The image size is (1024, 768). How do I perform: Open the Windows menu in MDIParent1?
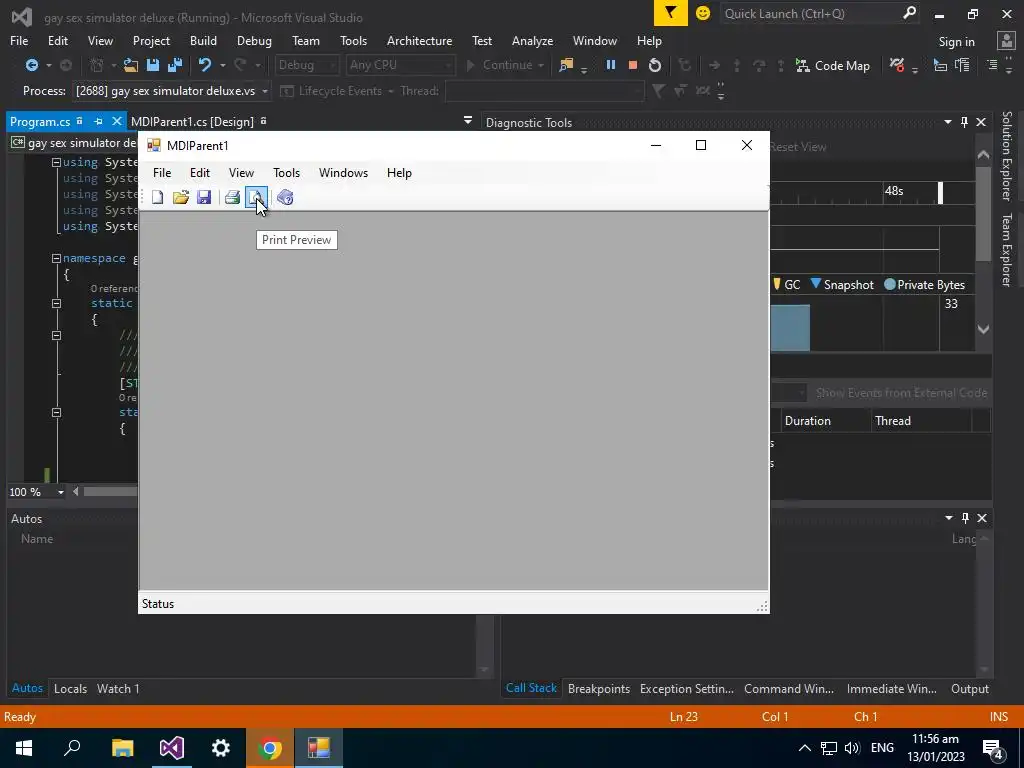click(344, 173)
